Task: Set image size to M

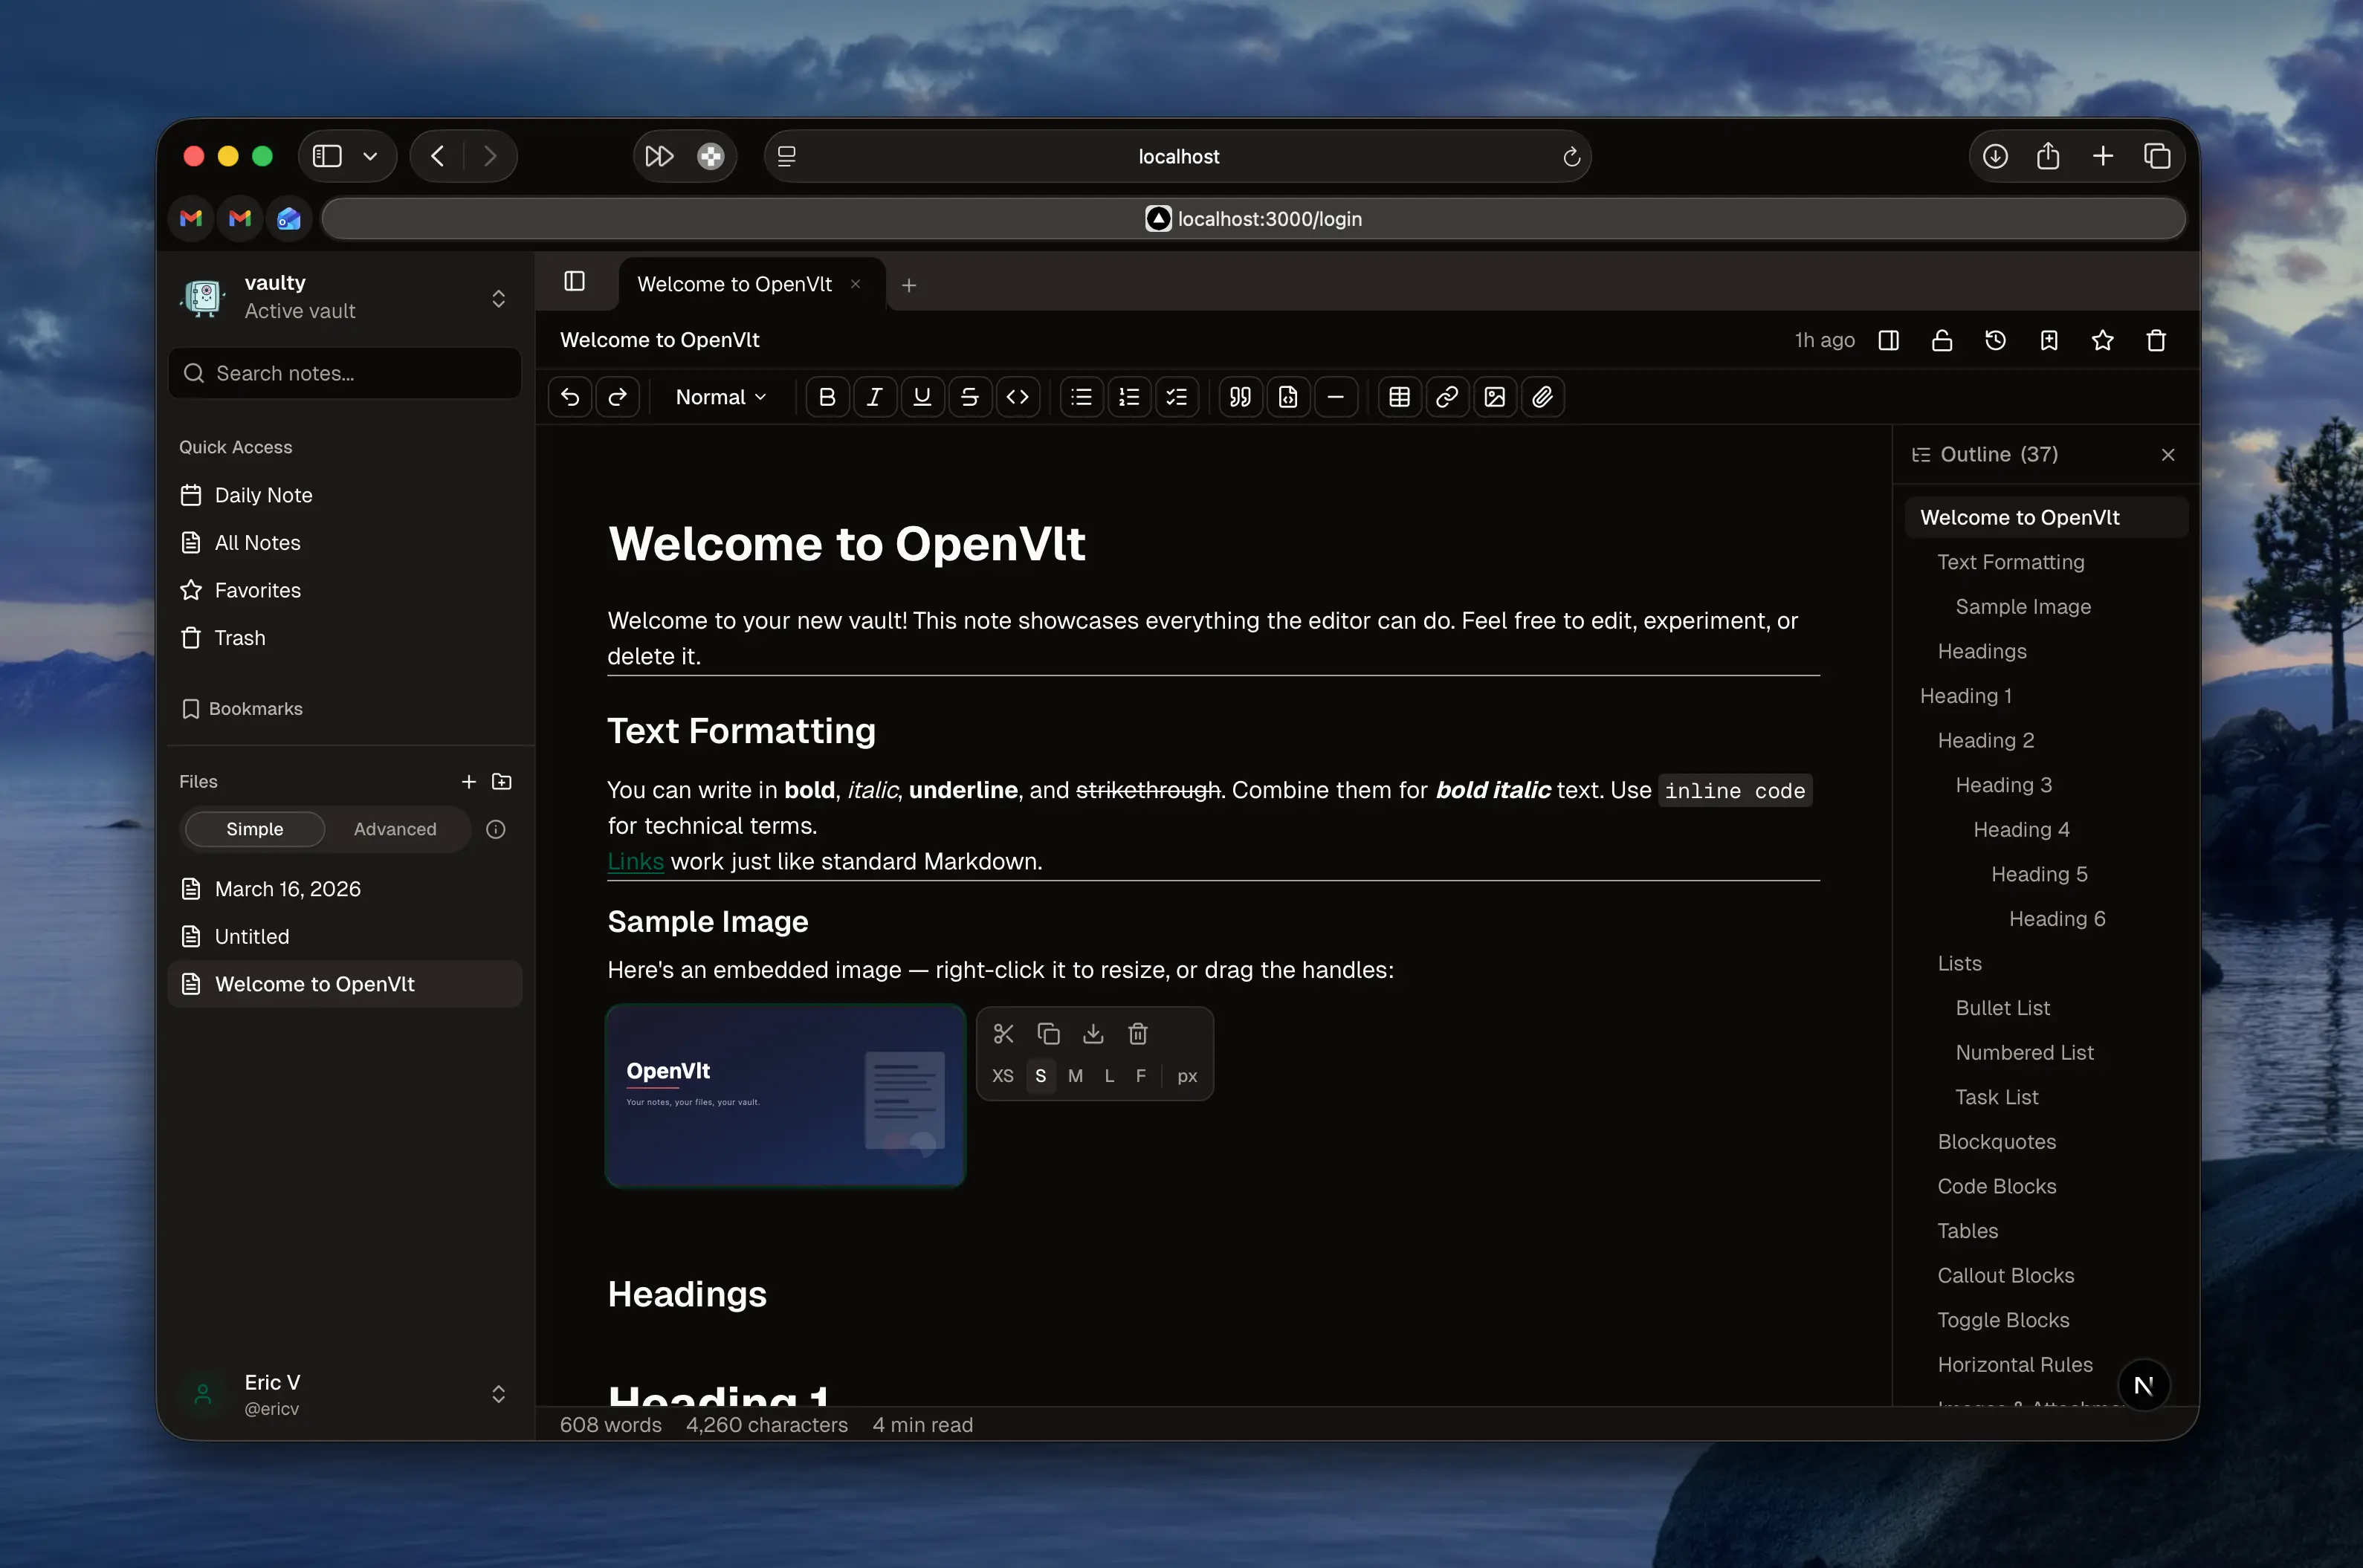Action: 1075,1076
